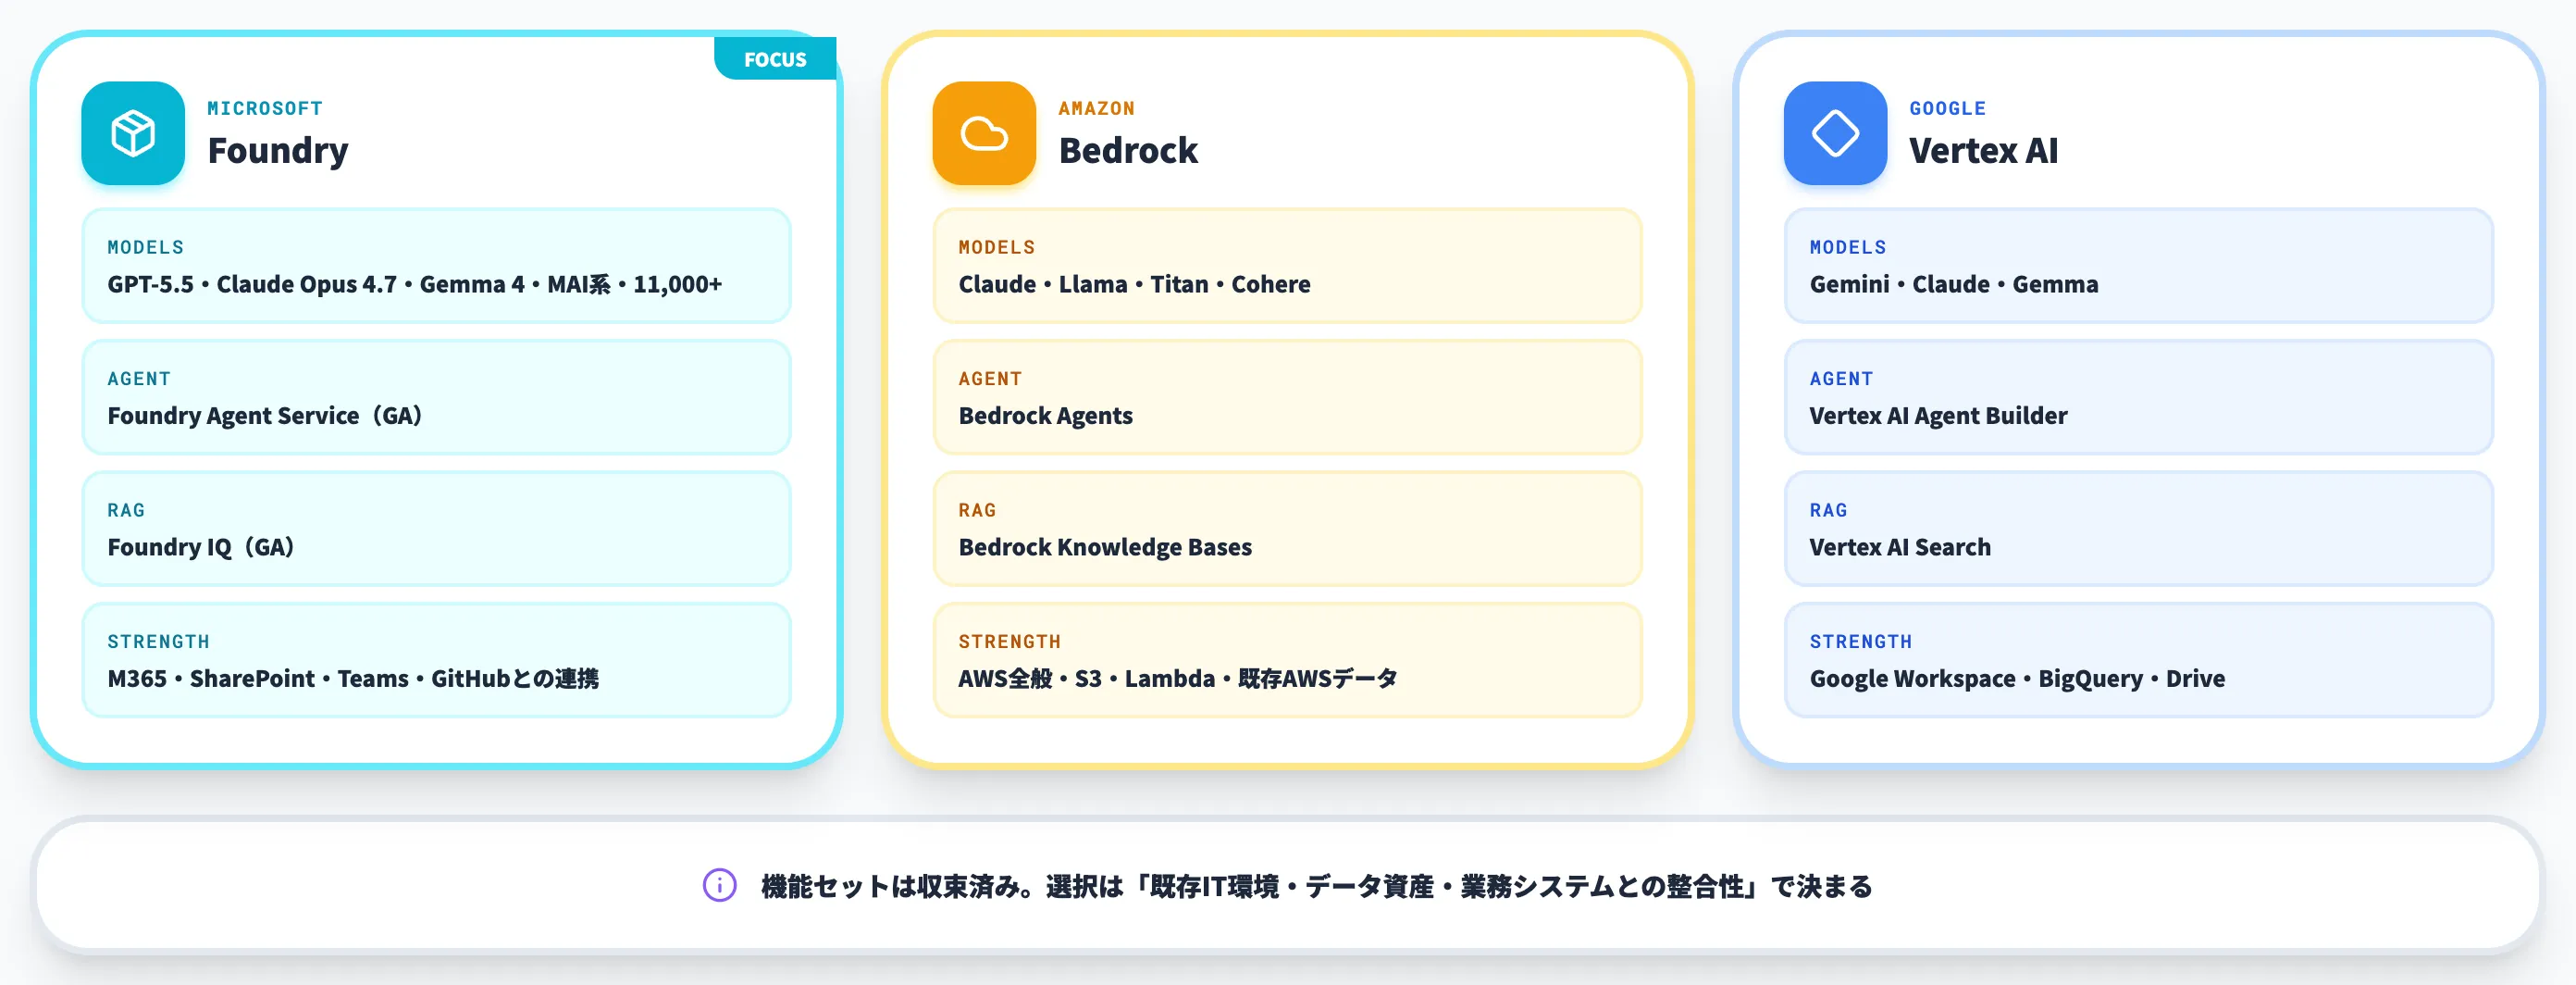The height and width of the screenshot is (985, 2576).
Task: Click the Amazon Bedrock cloud icon
Action: pyautogui.click(x=984, y=133)
